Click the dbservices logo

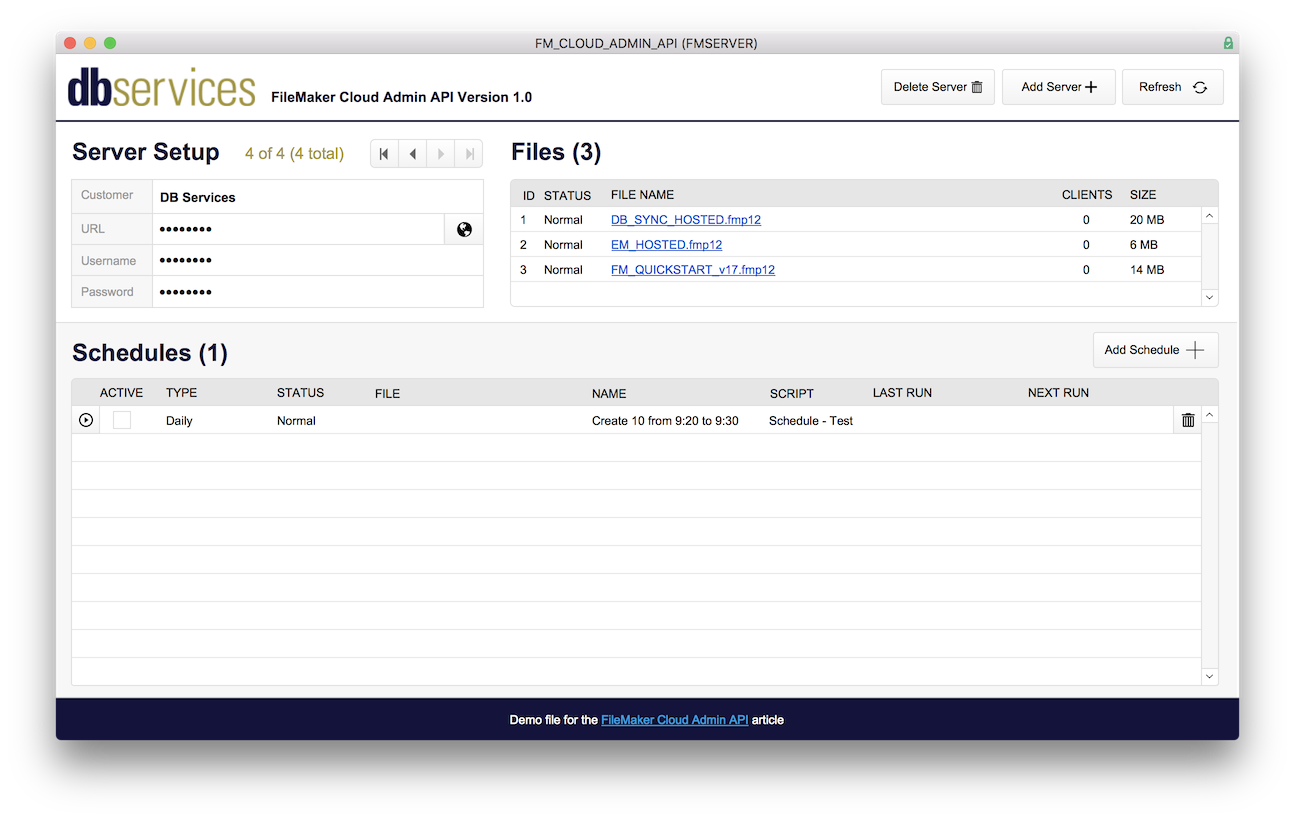click(x=161, y=88)
